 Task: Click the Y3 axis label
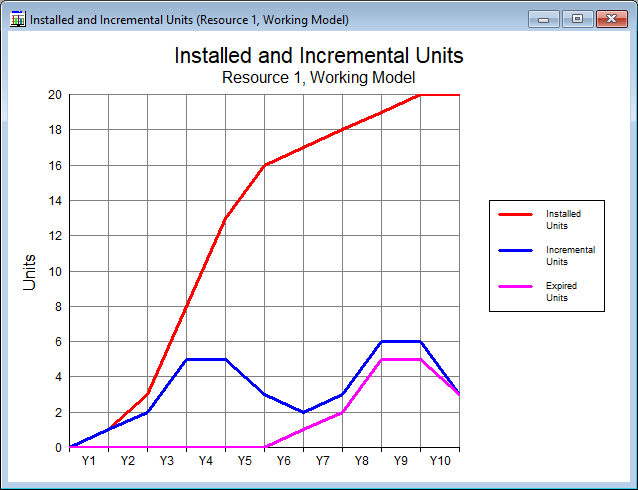coord(166,461)
